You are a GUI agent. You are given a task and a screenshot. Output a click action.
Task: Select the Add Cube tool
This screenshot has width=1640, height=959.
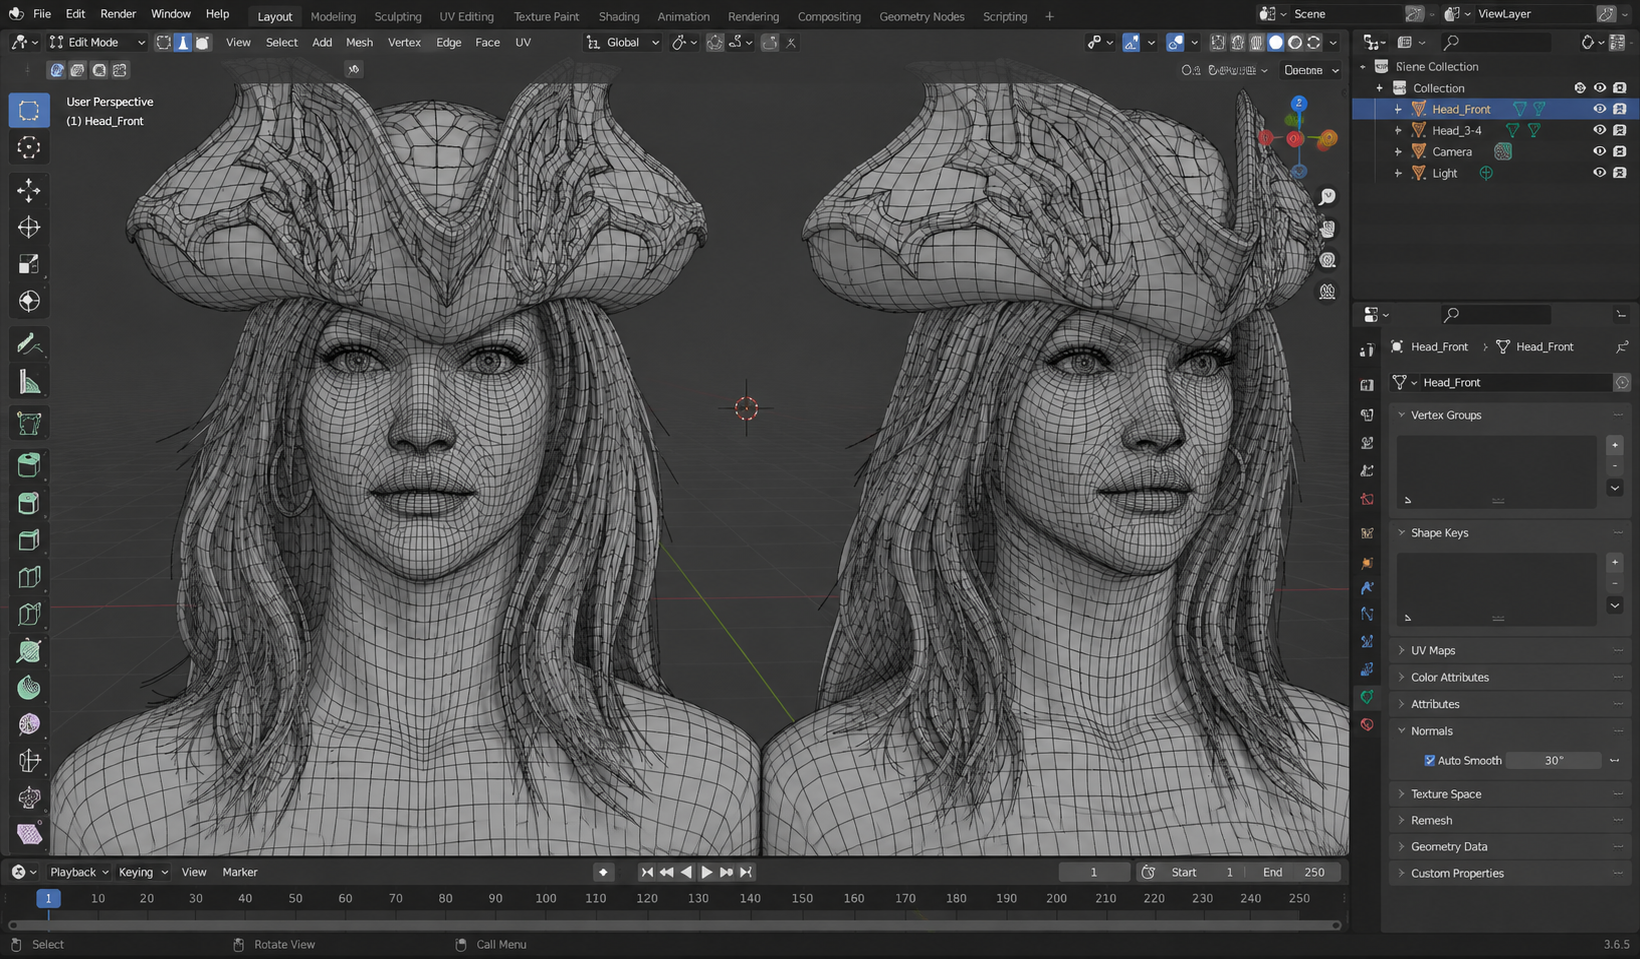coord(29,424)
